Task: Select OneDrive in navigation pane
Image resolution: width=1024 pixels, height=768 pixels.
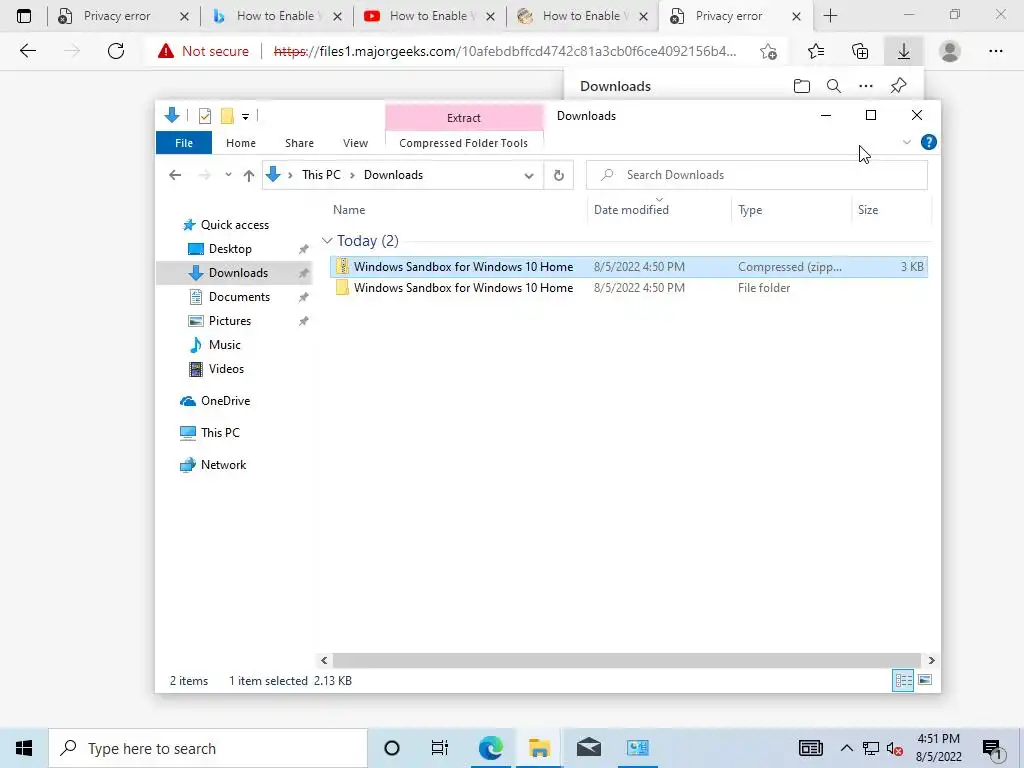Action: [x=225, y=401]
